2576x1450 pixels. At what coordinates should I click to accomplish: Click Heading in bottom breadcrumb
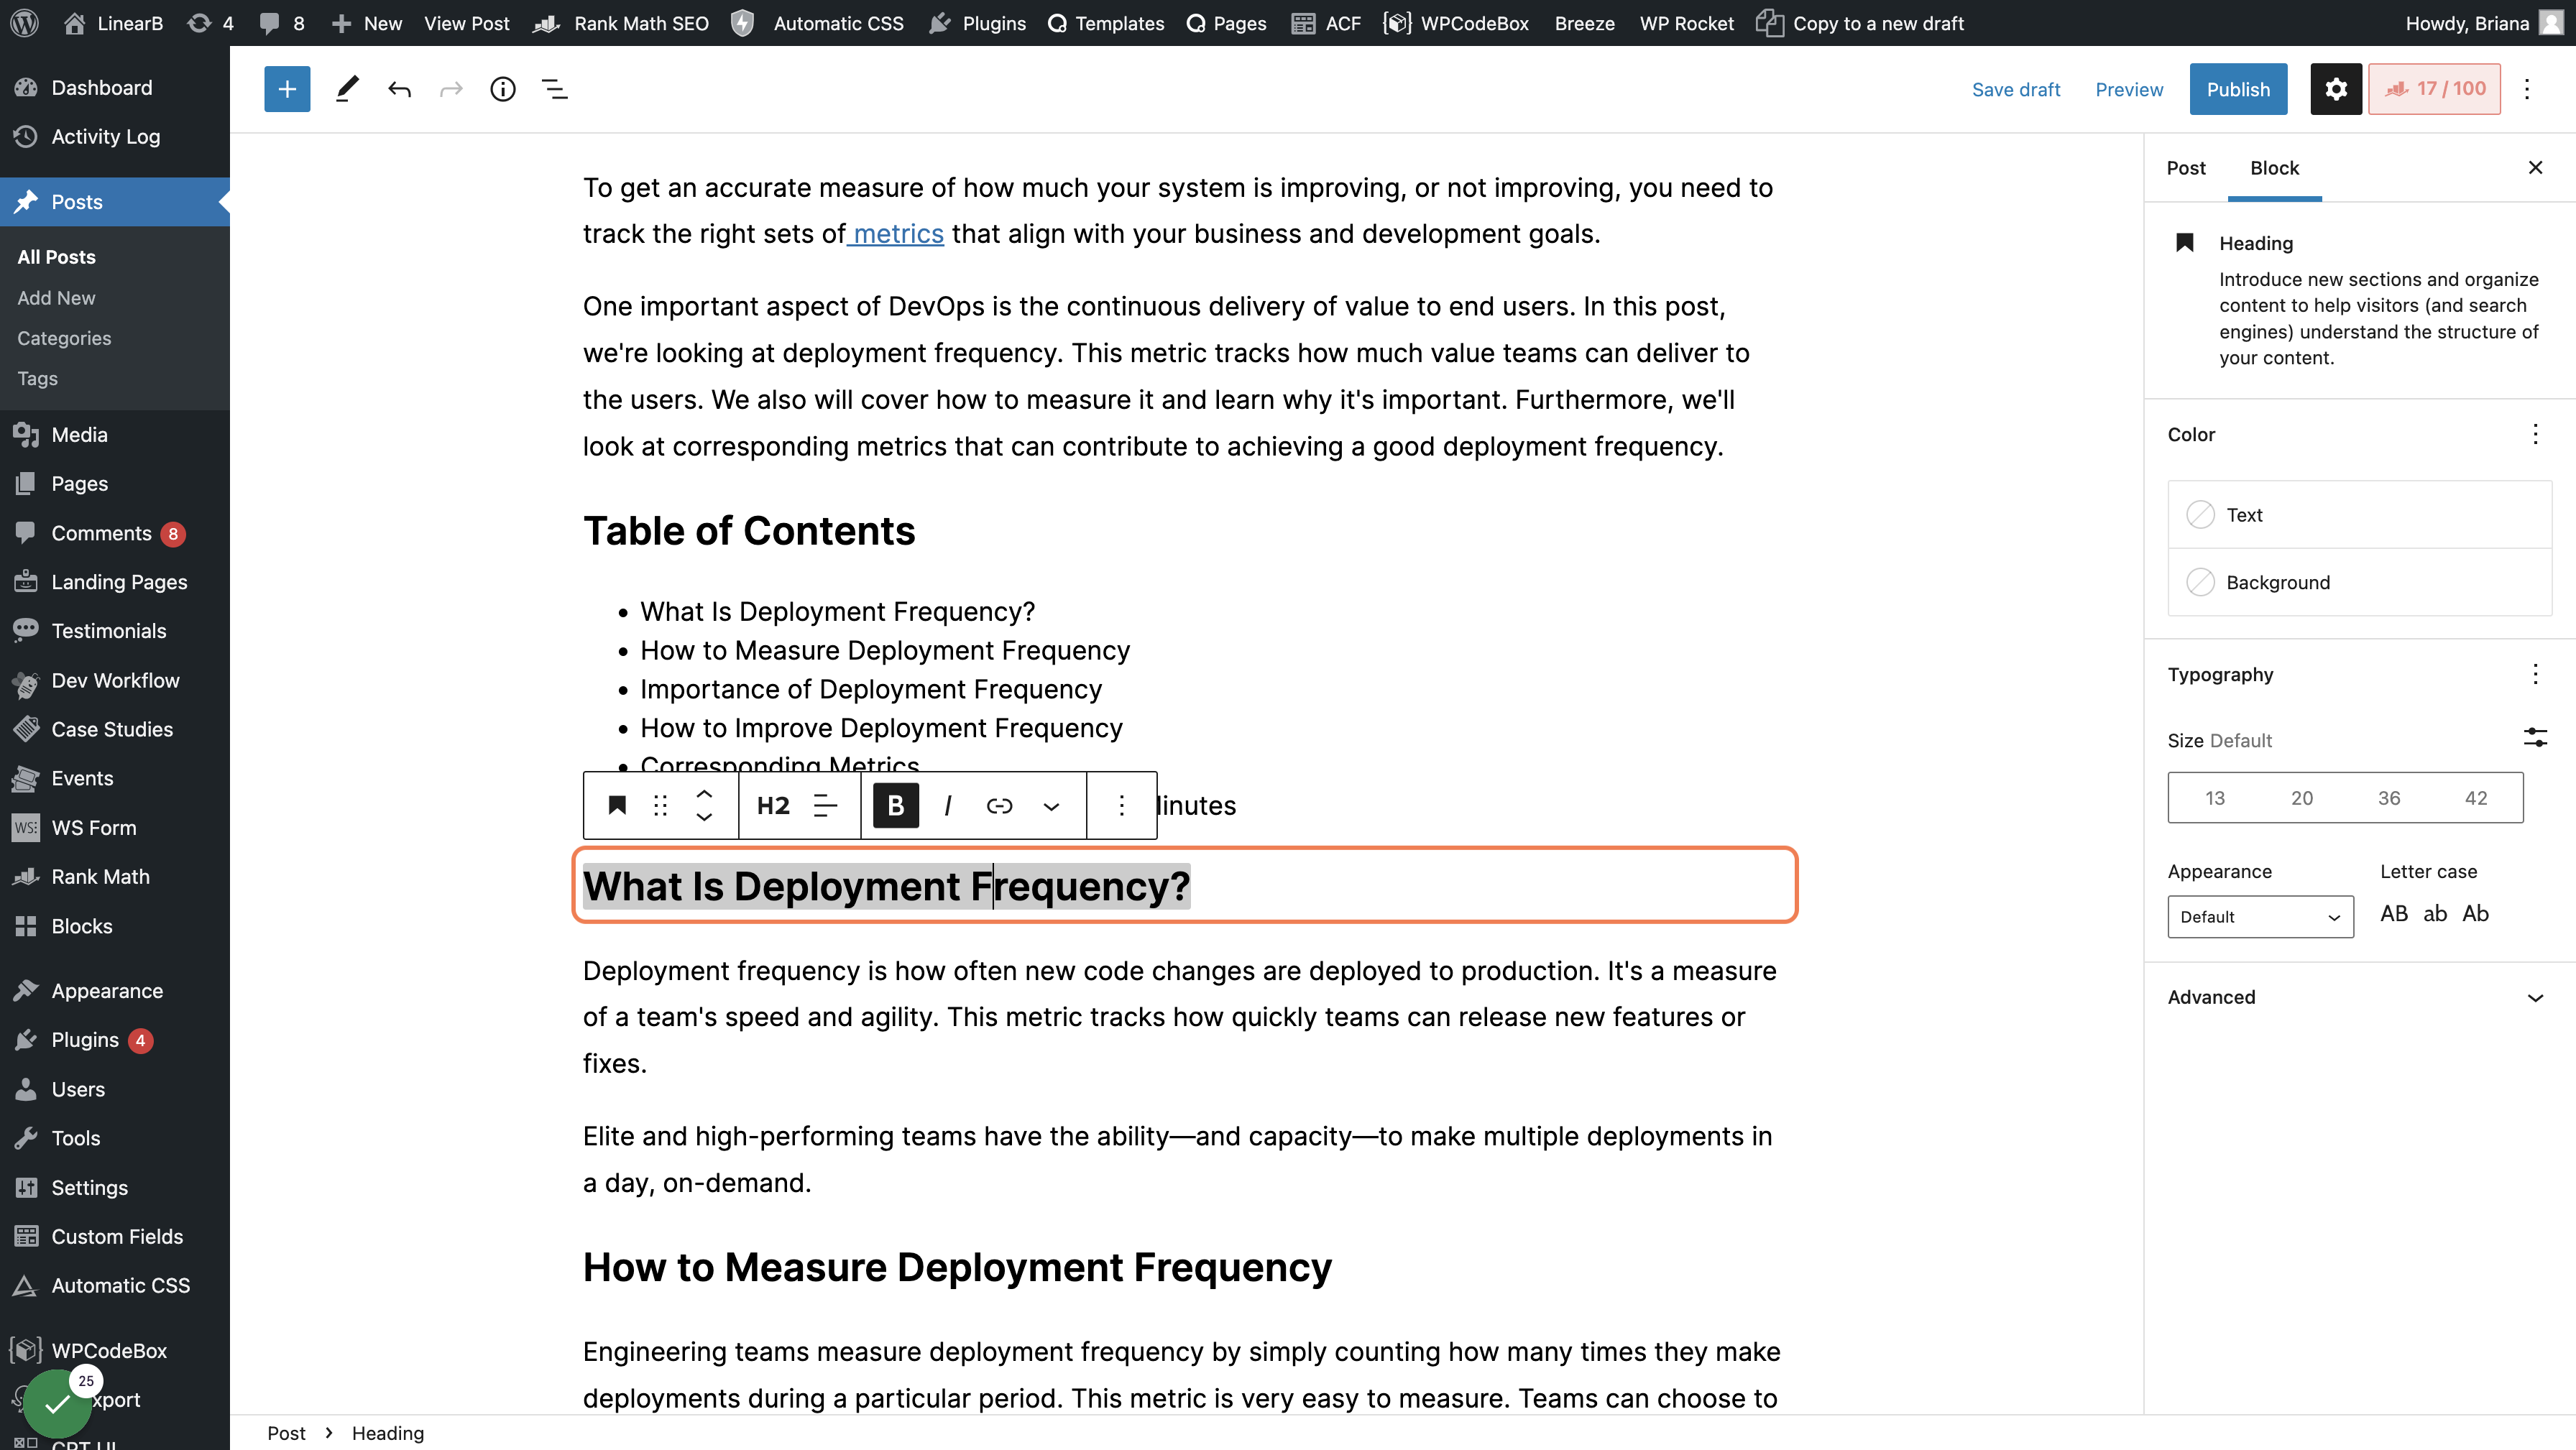click(x=388, y=1433)
